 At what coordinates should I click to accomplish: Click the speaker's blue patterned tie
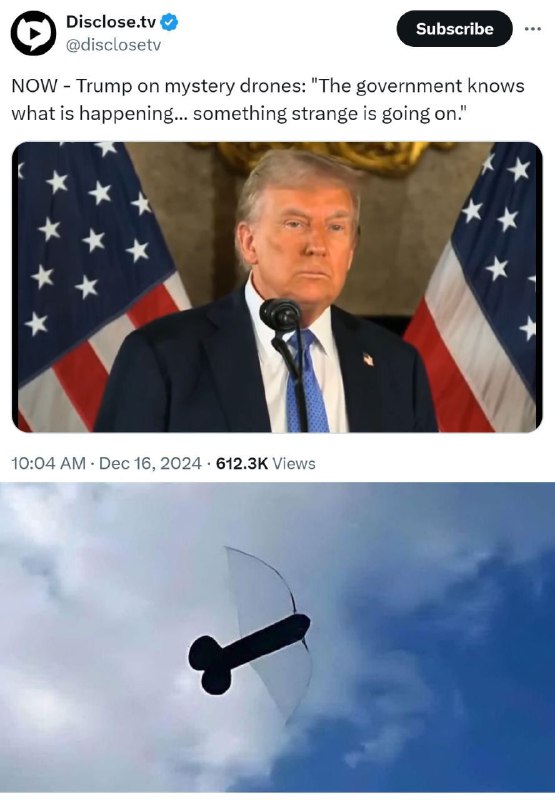tap(307, 381)
